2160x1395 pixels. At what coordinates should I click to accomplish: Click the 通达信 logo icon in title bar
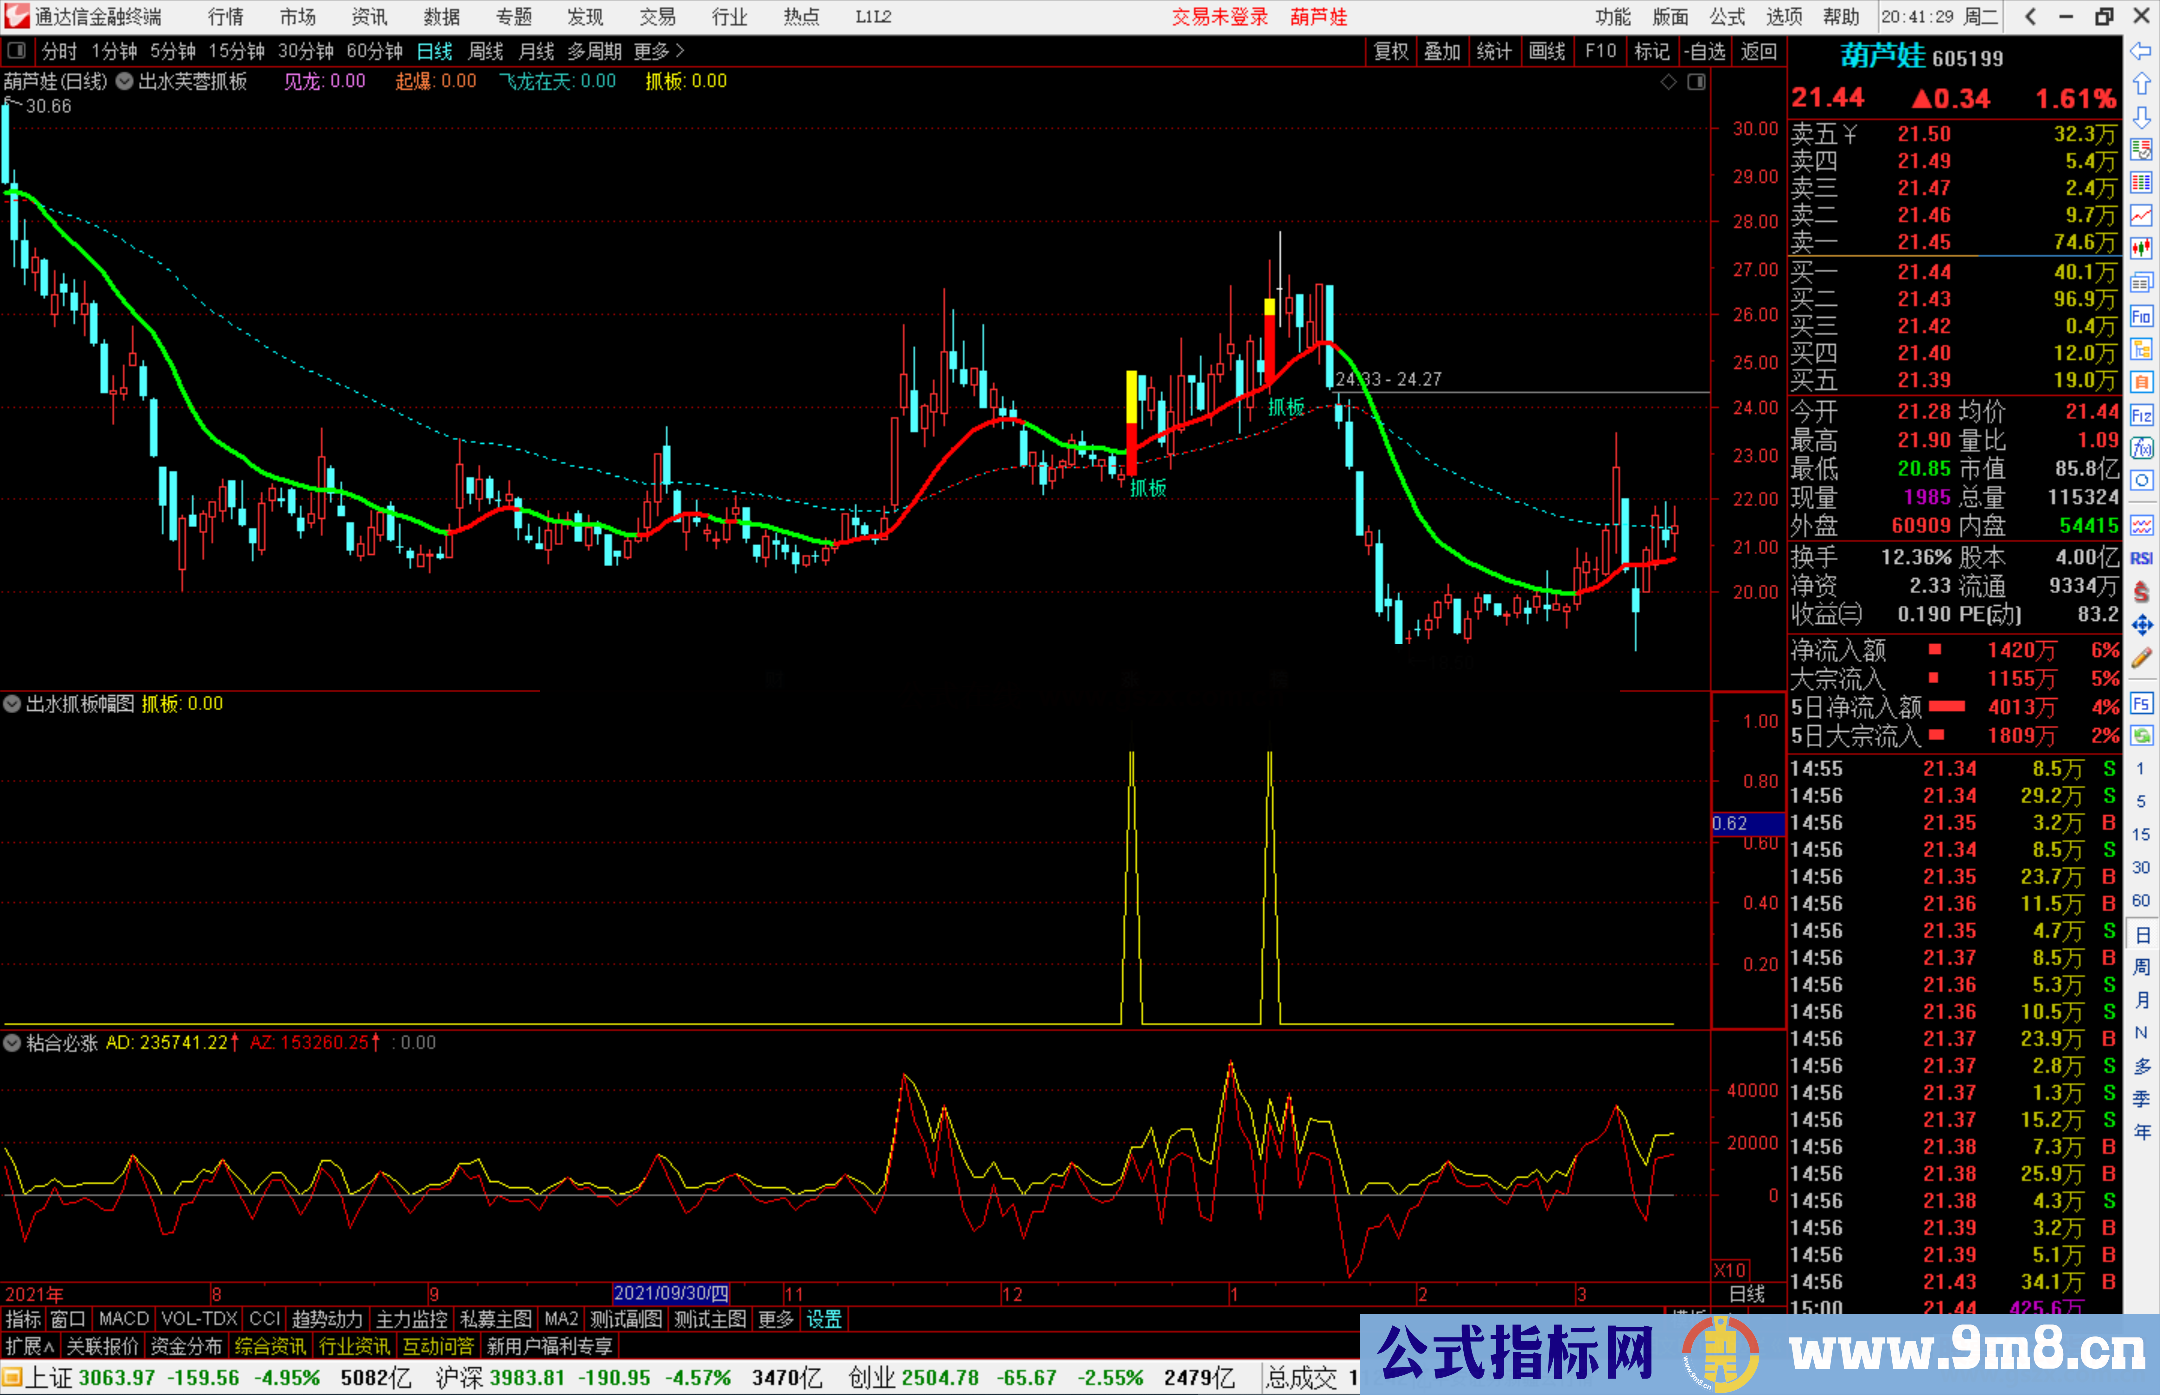16,16
